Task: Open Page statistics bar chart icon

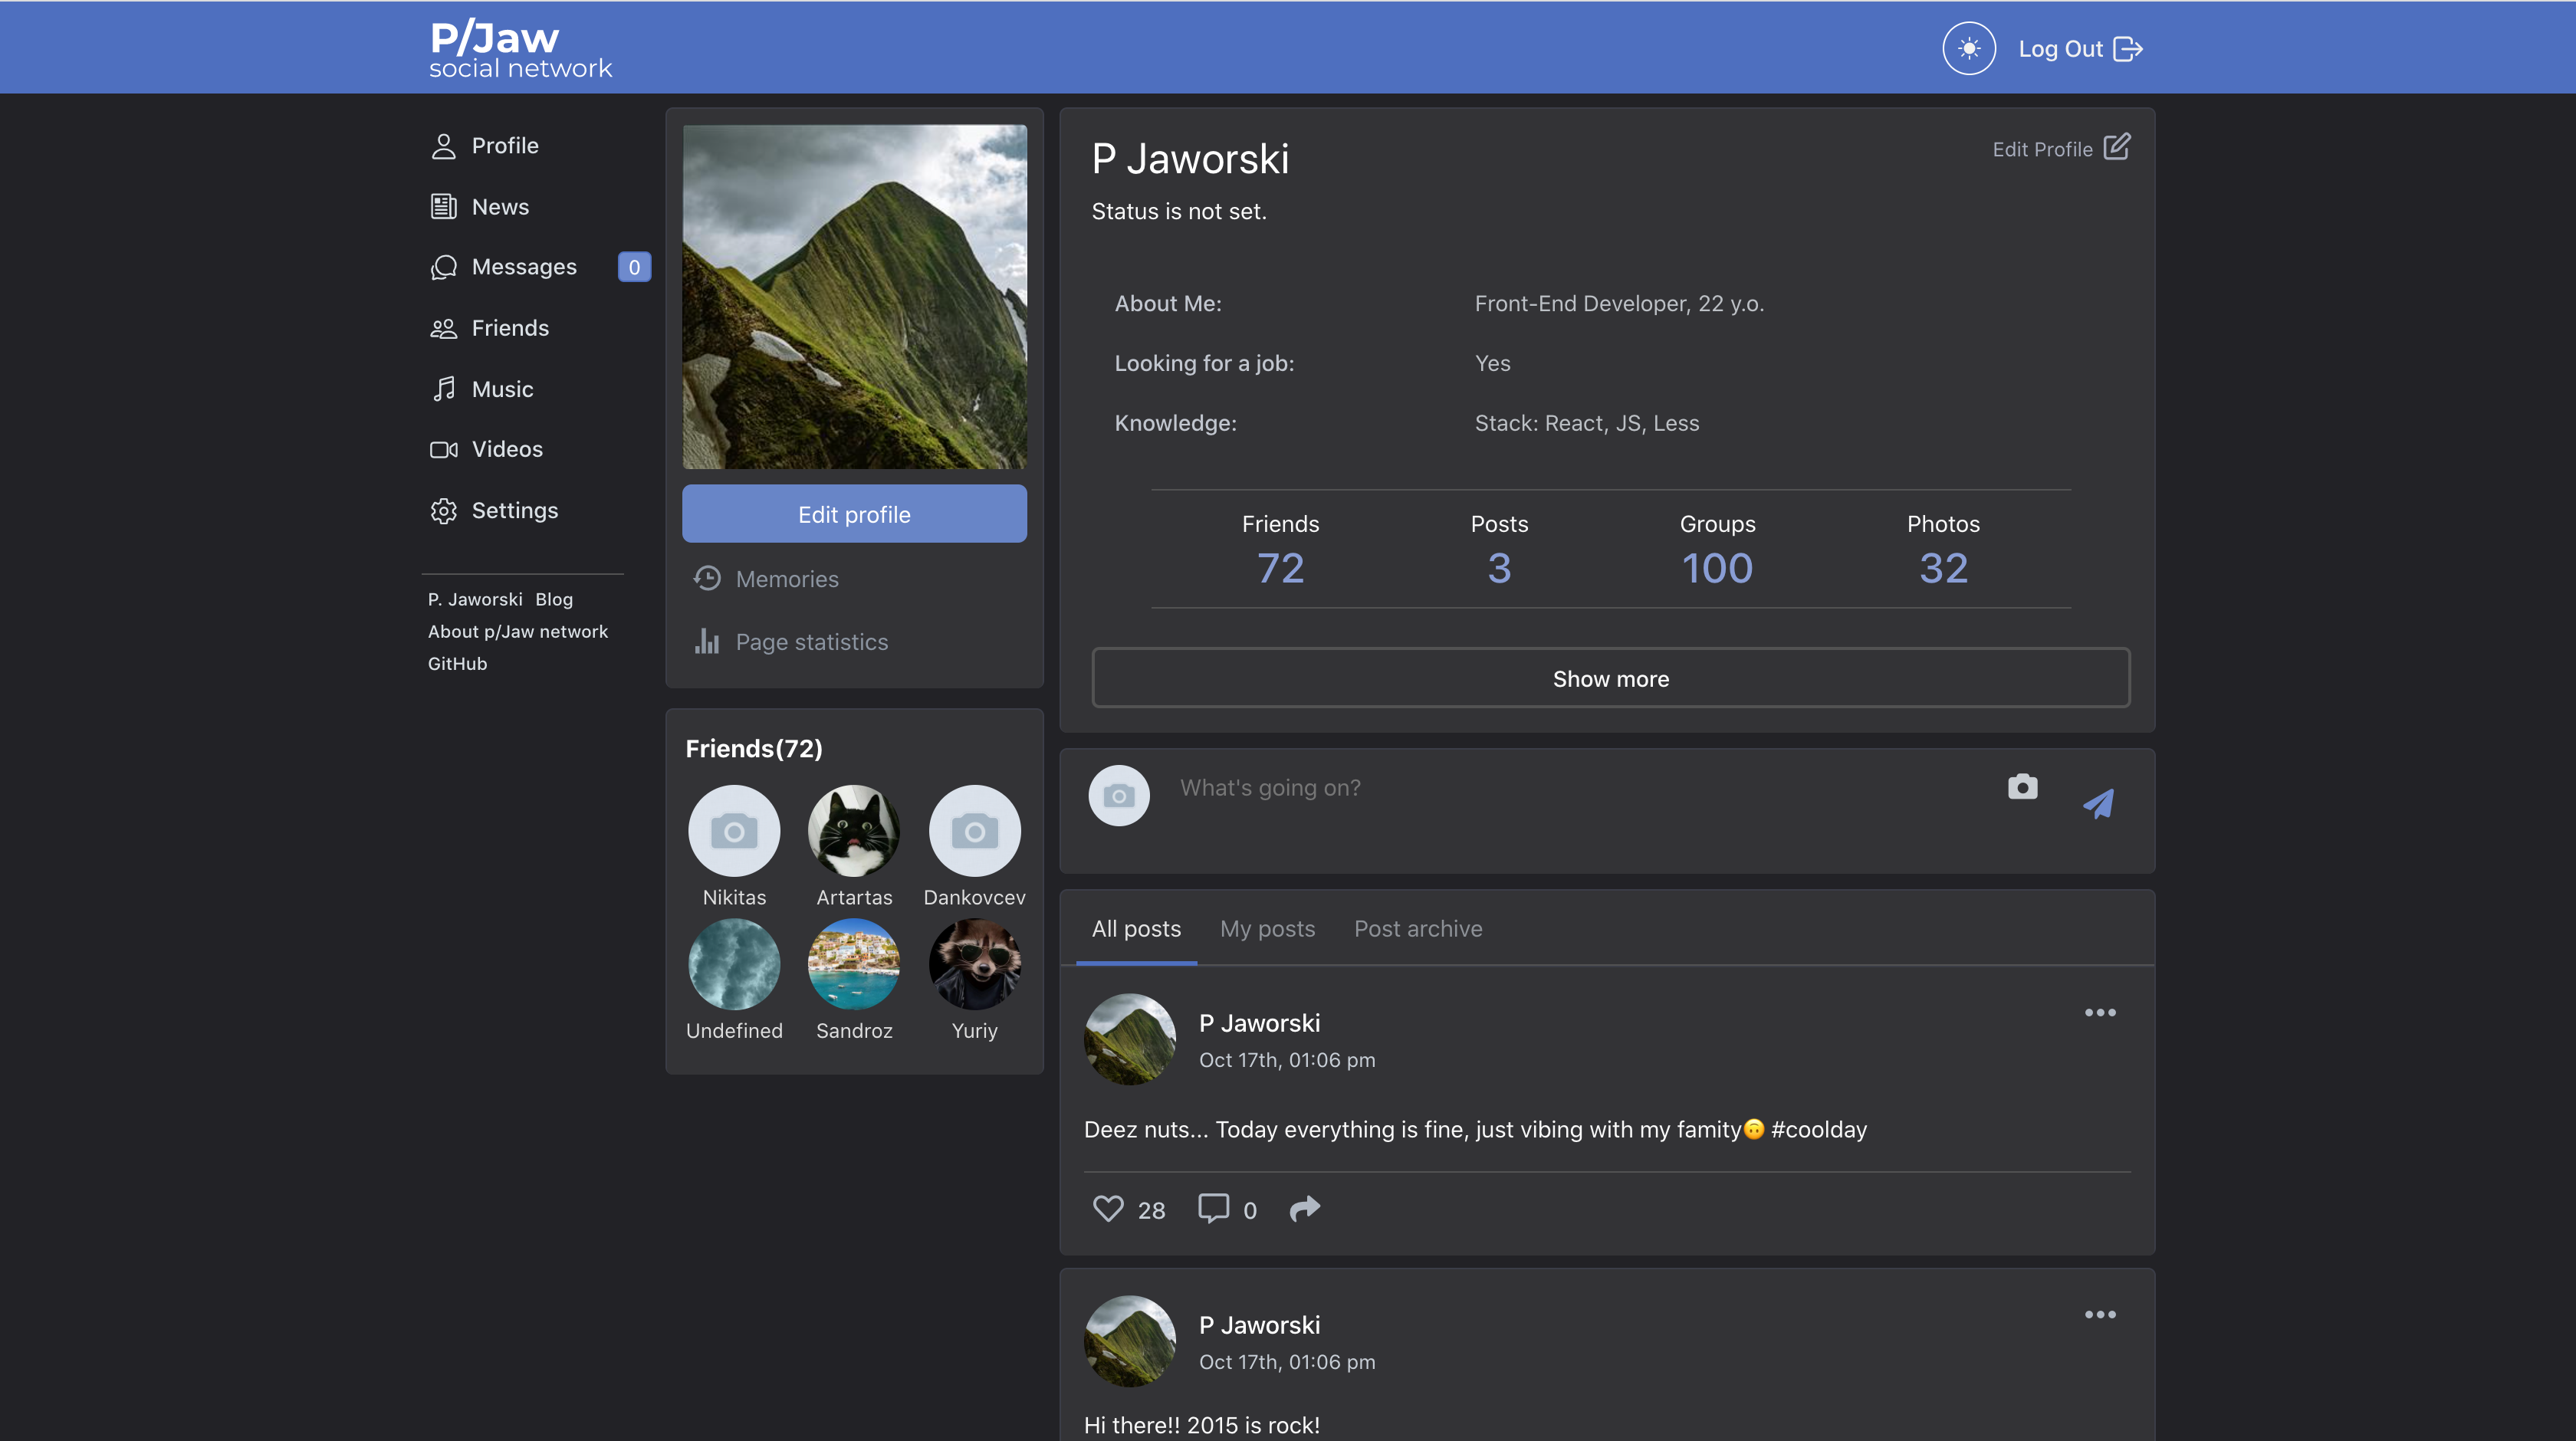Action: pos(707,641)
